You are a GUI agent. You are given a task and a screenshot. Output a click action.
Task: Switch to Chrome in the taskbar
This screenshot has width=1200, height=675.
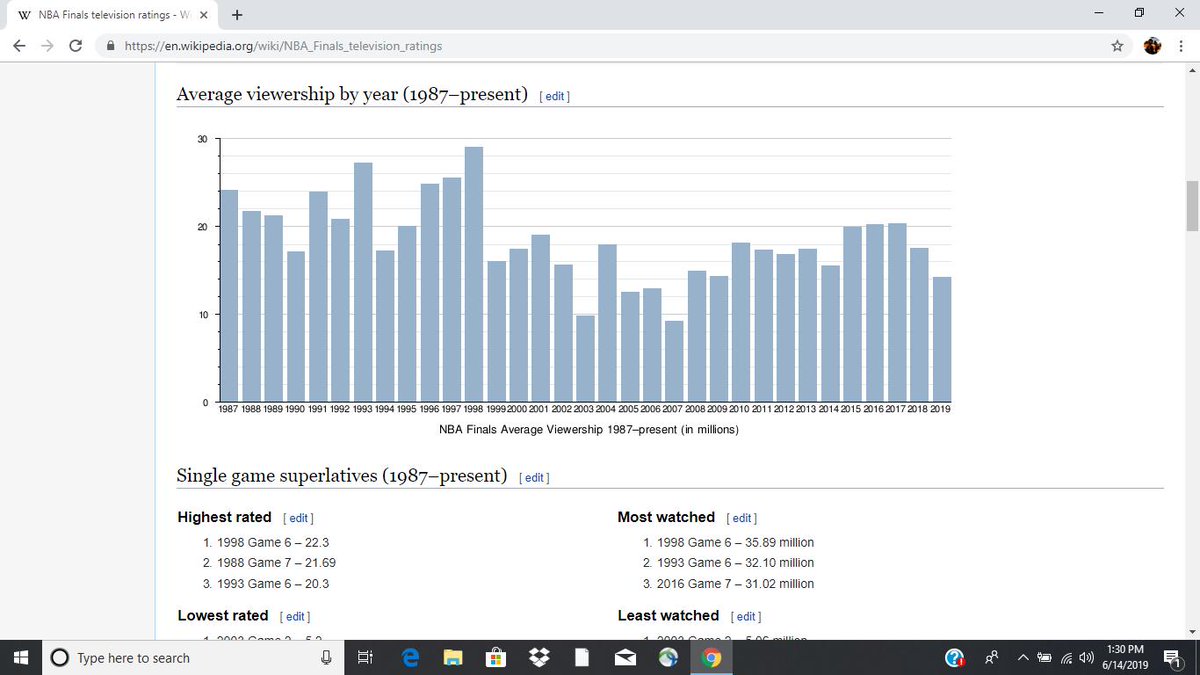coord(712,658)
